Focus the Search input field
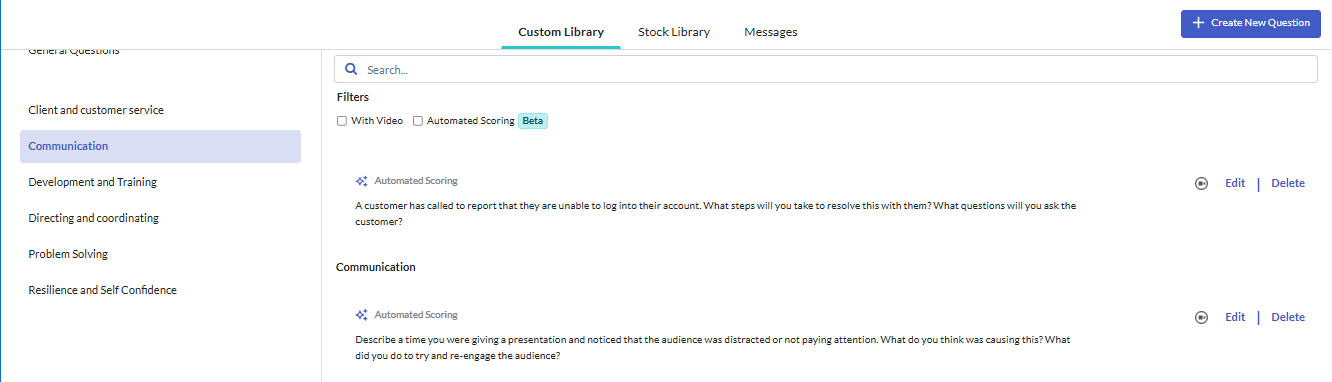 826,69
